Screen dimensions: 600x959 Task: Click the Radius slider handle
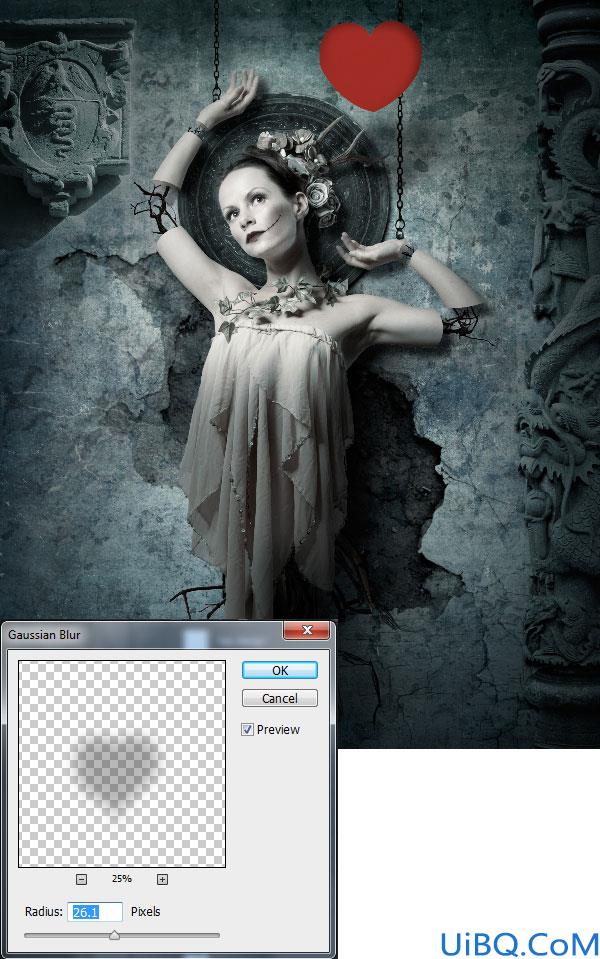(x=114, y=935)
